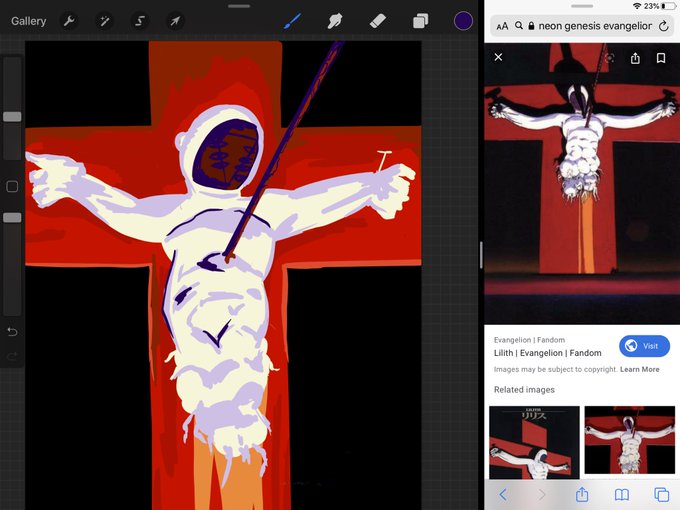This screenshot has width=680, height=510.
Task: Open Safari bookmarks book icon
Action: coord(621,494)
